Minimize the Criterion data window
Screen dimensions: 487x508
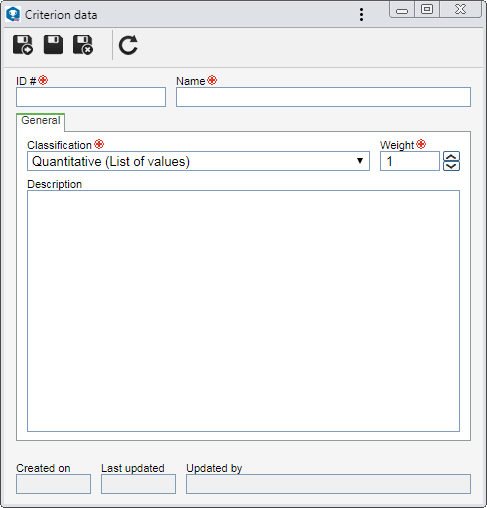(x=402, y=10)
